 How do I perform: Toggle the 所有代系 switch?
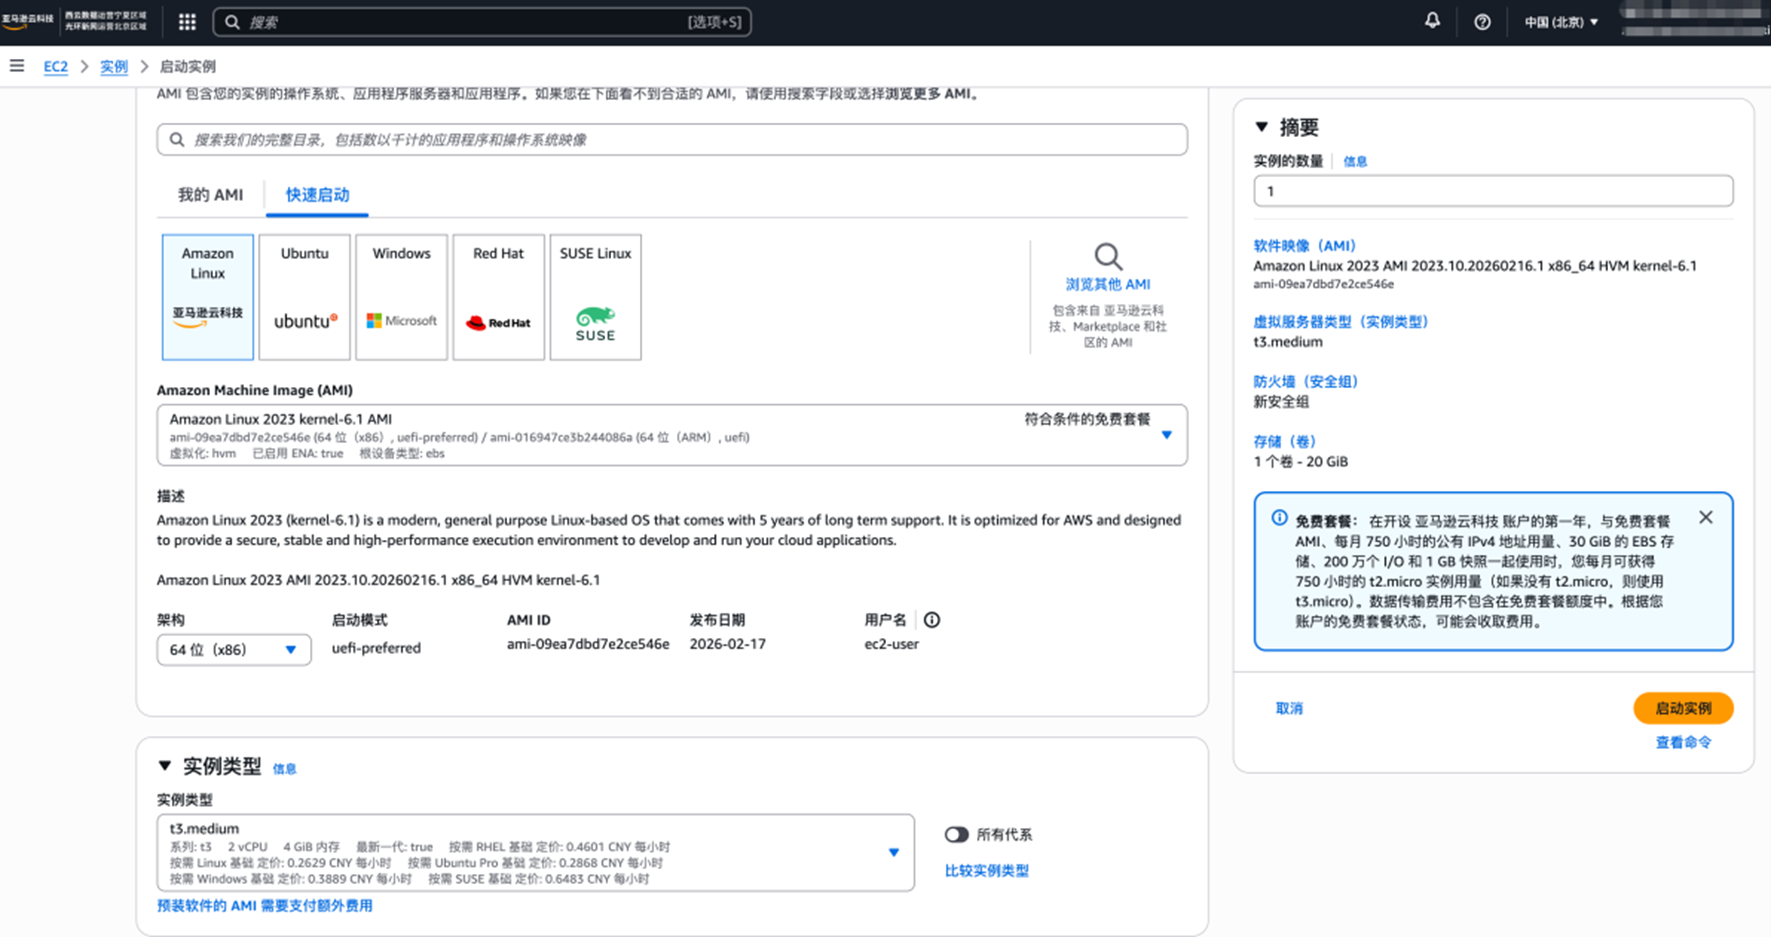(957, 834)
